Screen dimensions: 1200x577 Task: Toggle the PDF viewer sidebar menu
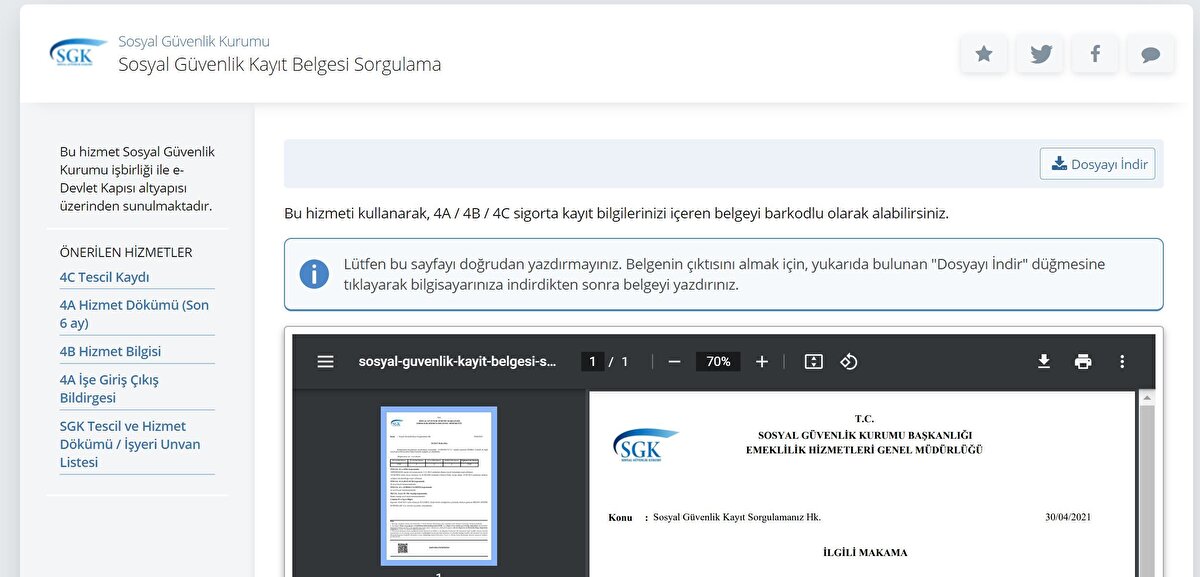pos(325,362)
